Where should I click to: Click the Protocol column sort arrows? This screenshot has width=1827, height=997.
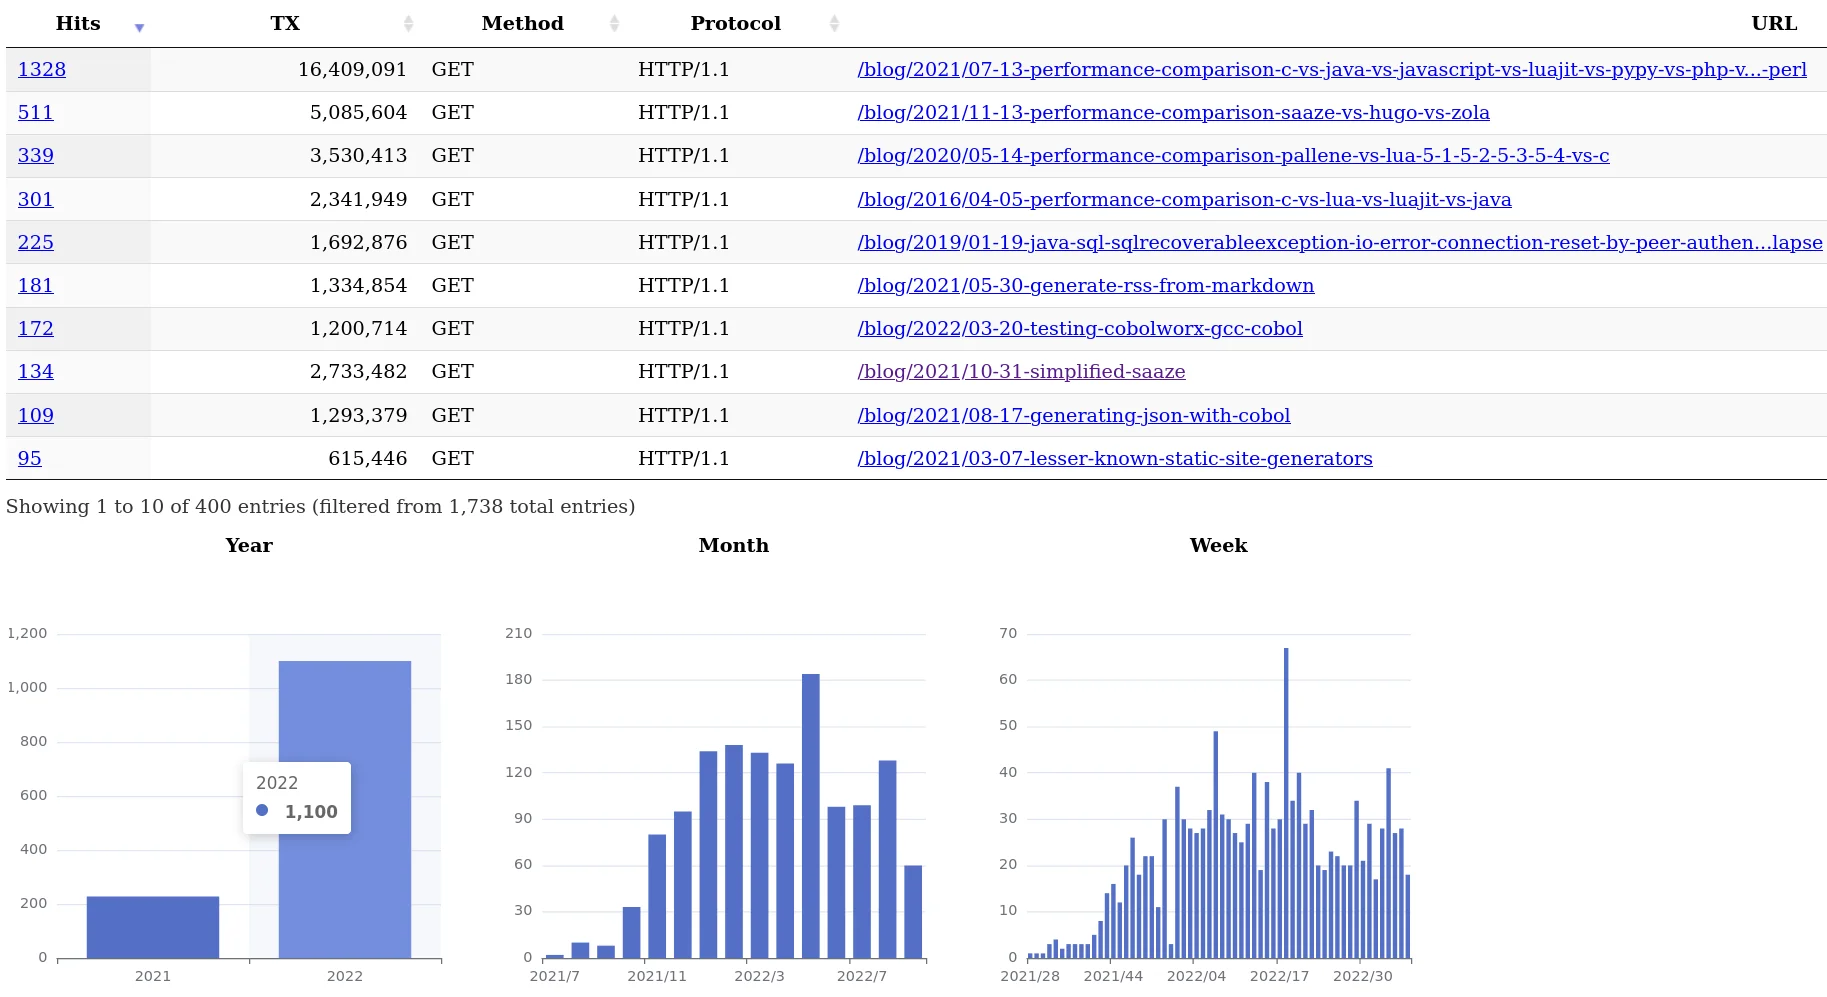[x=834, y=24]
